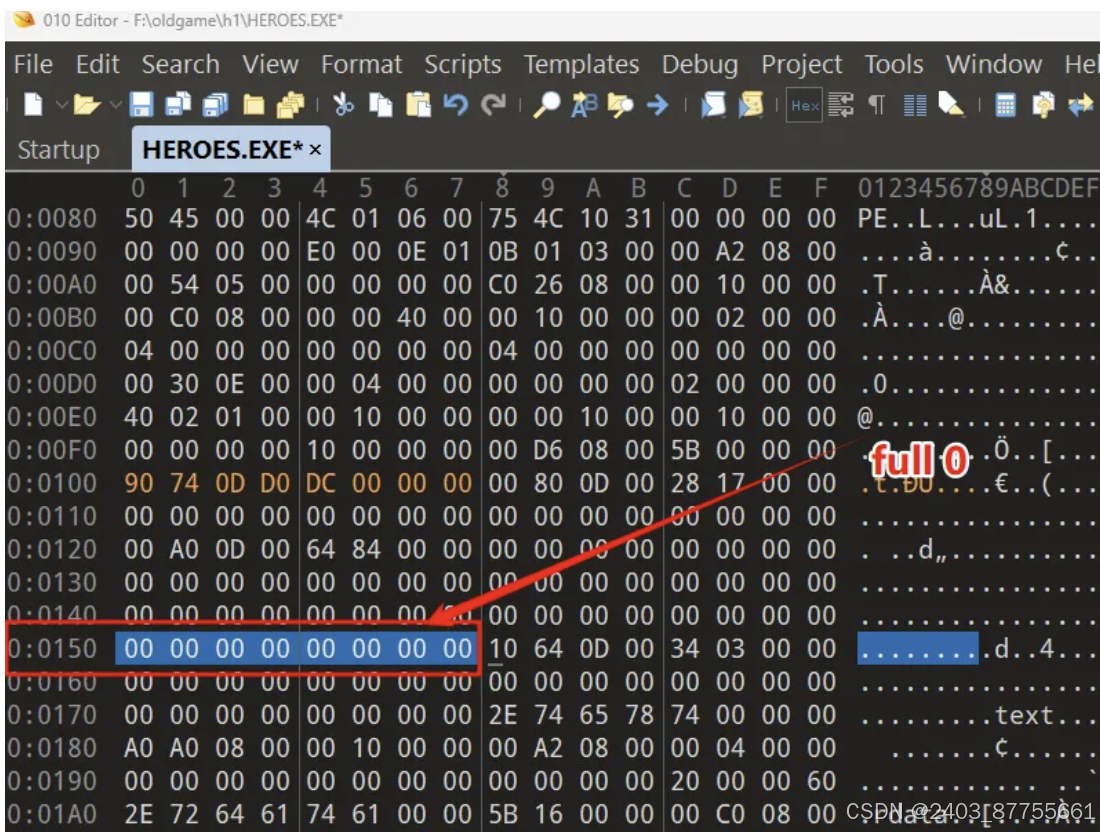This screenshot has width=1100, height=832.
Task: Click the file properties question-mark icon
Action: tap(1043, 105)
